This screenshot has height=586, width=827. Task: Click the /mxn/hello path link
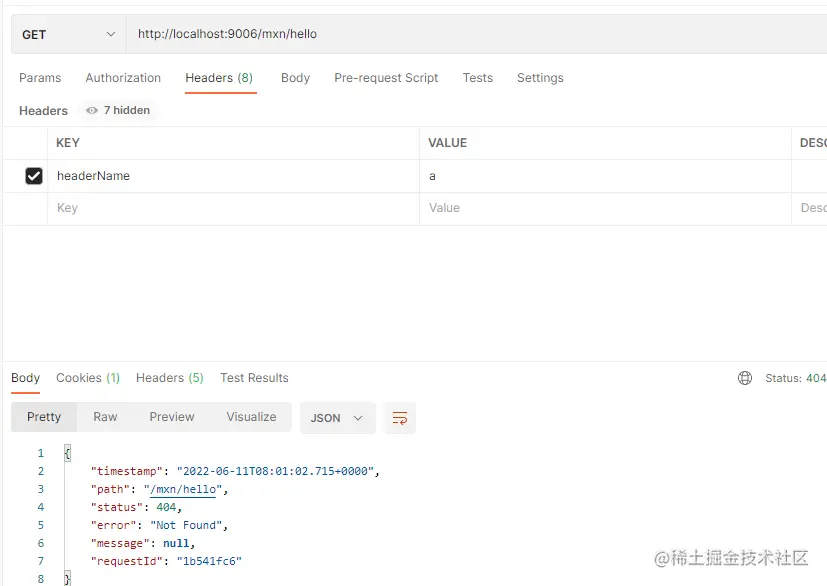click(183, 489)
